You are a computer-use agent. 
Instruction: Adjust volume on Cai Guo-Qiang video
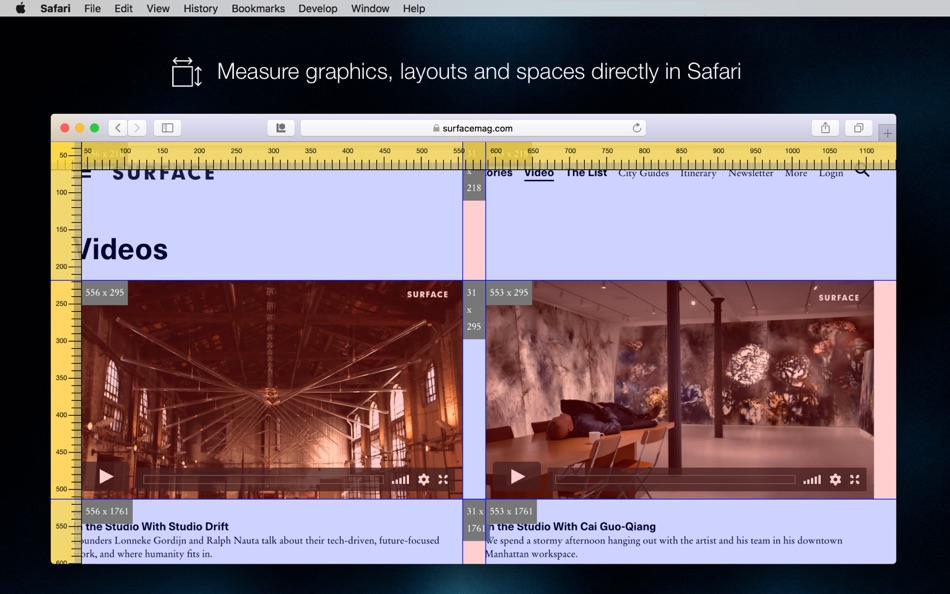pyautogui.click(x=812, y=479)
